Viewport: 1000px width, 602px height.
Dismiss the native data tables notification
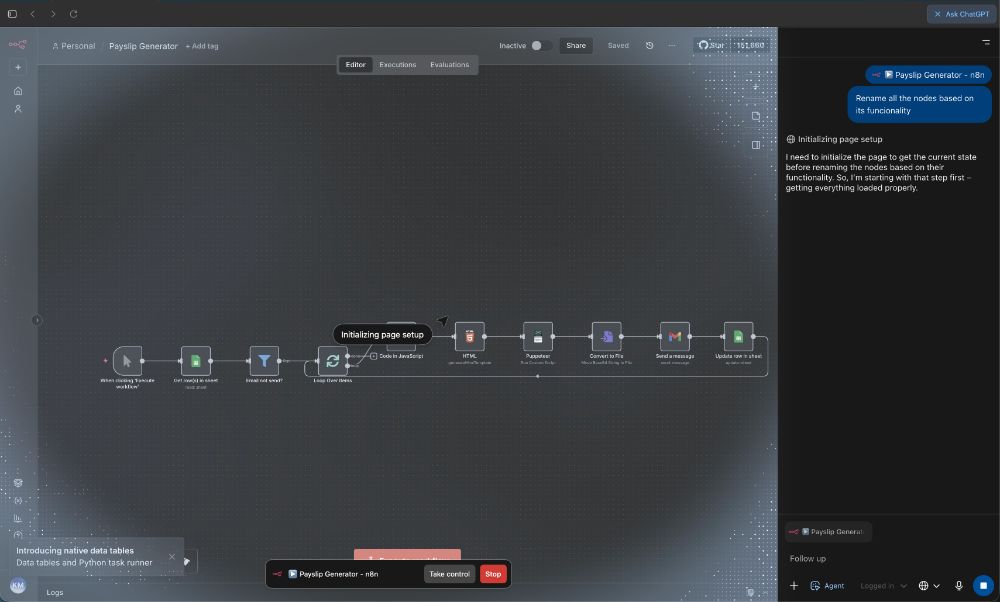[x=172, y=557]
